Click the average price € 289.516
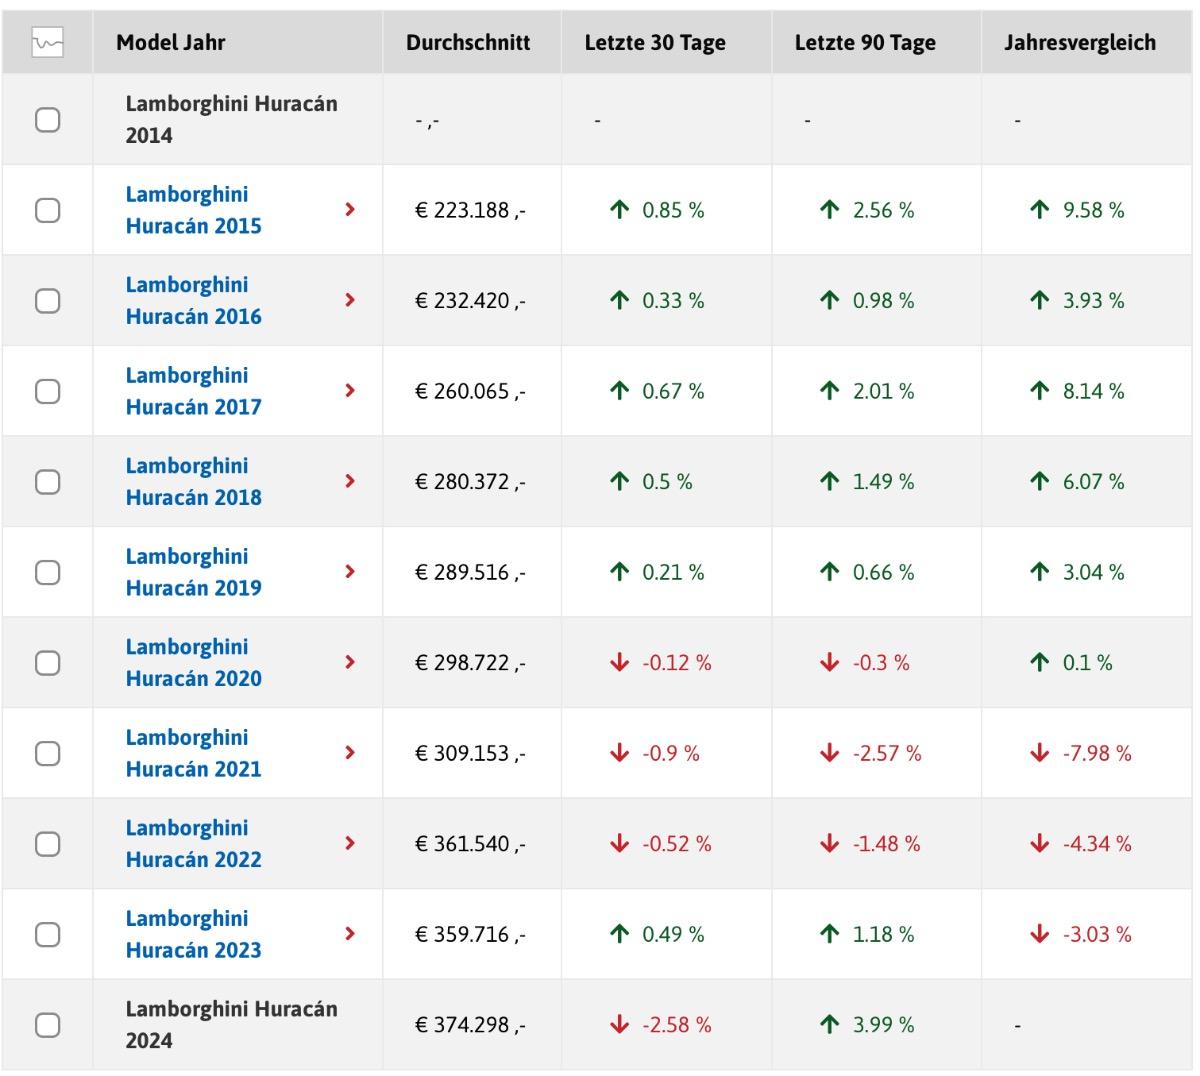The width and height of the screenshot is (1200, 1076). (x=470, y=573)
